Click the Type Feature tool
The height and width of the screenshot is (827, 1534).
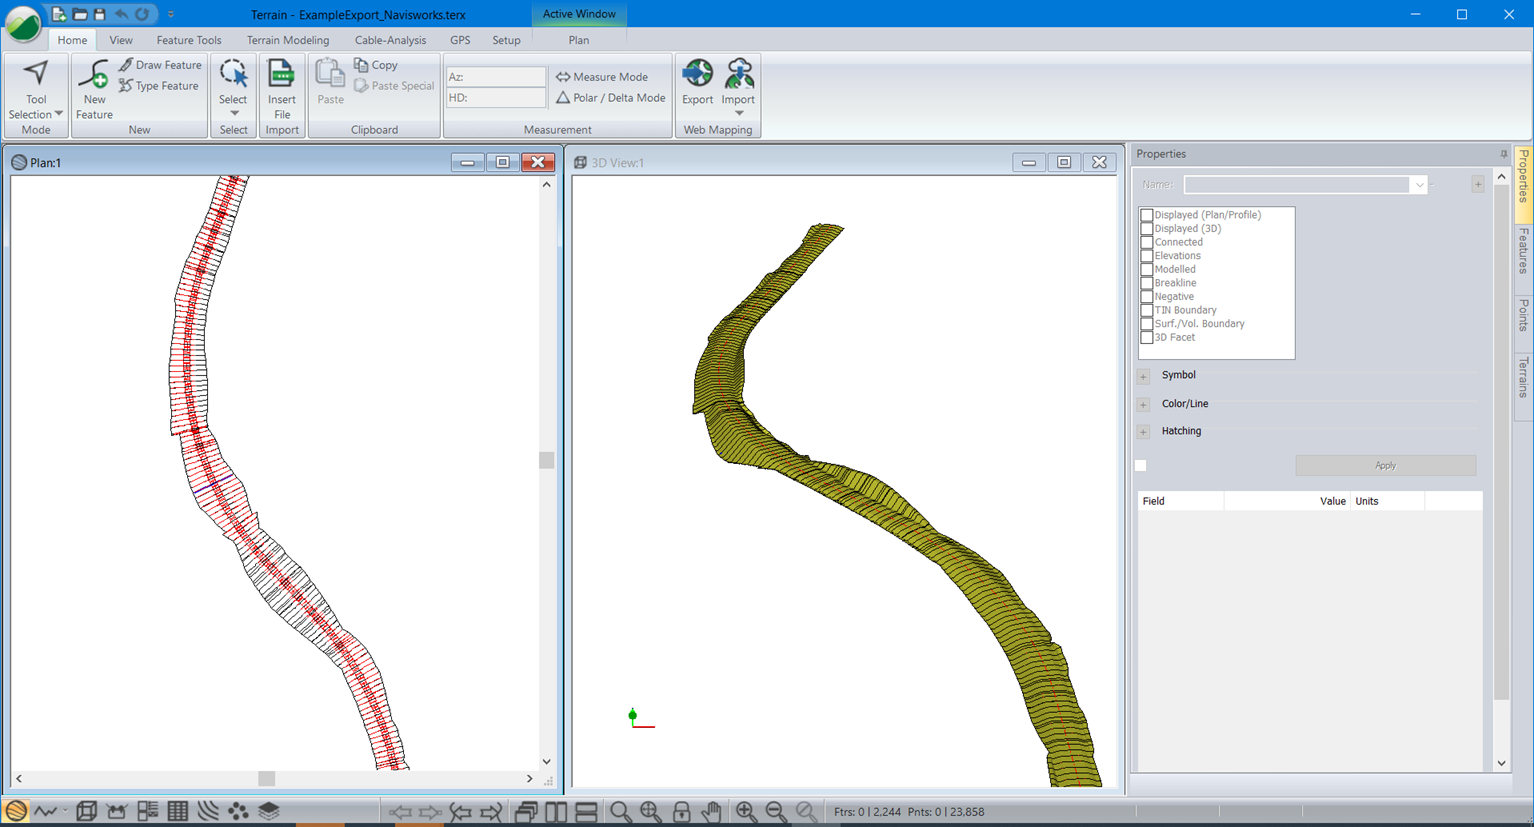[158, 86]
